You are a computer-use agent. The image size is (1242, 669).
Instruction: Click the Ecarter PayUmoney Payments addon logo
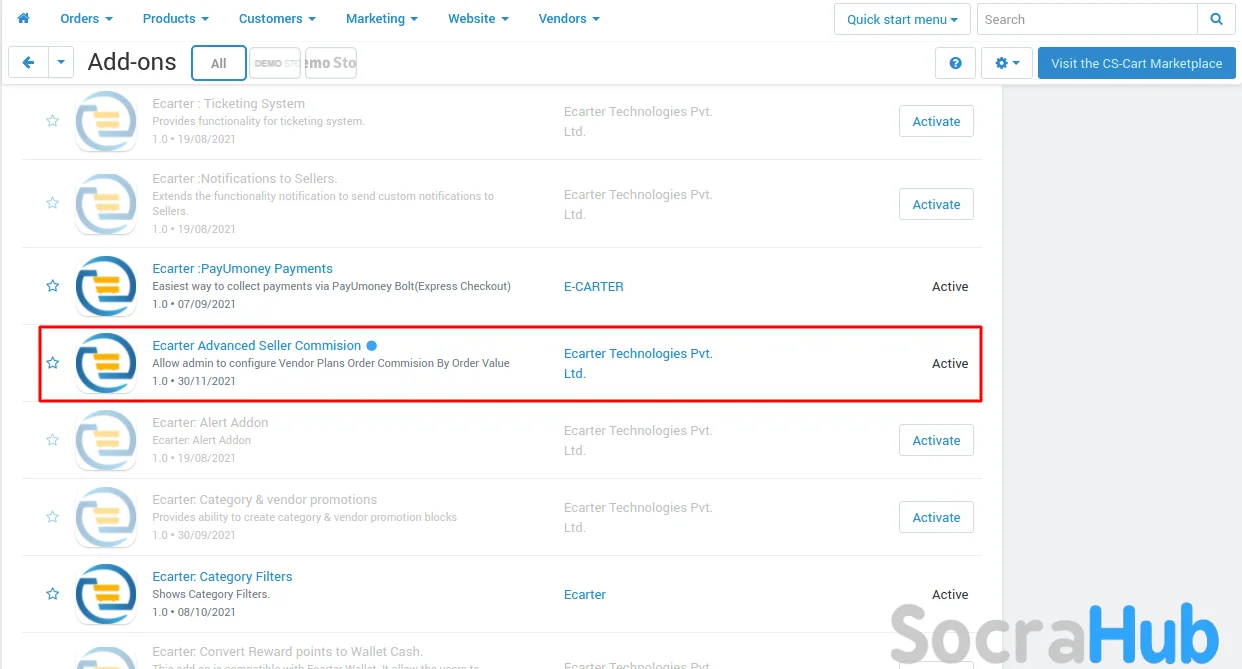tap(106, 286)
